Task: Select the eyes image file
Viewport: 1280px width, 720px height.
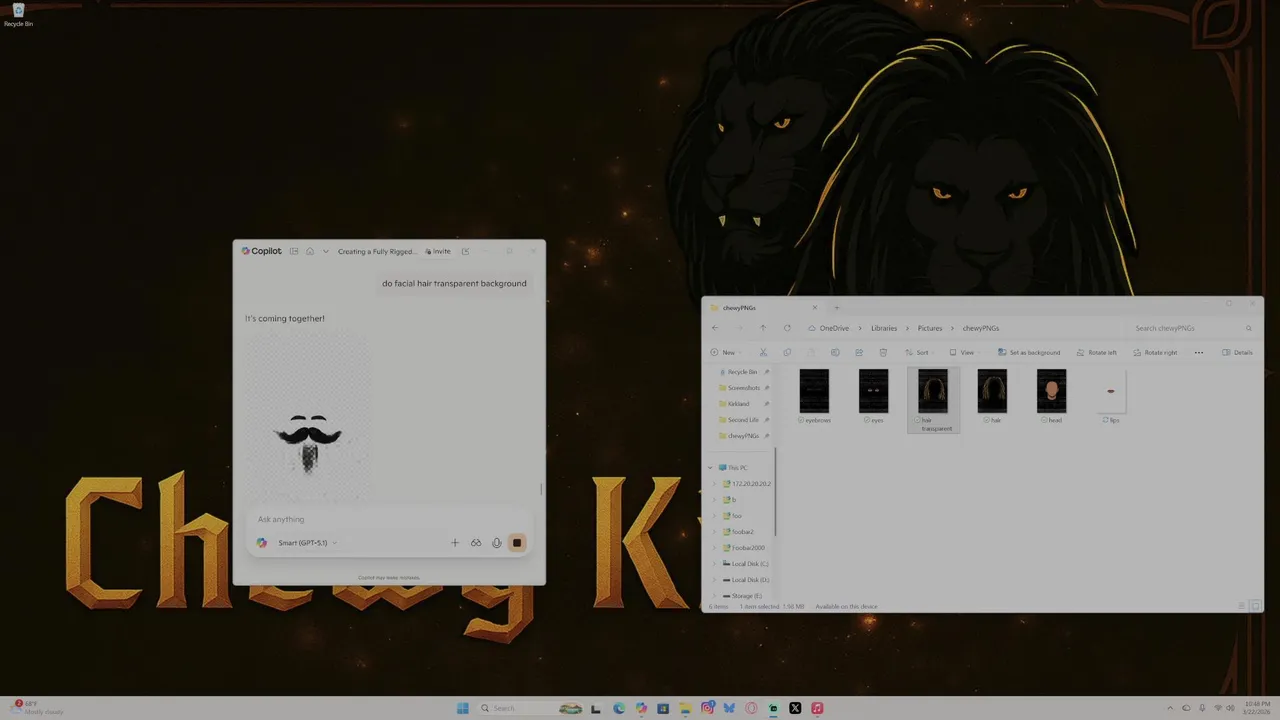Action: coord(874,397)
